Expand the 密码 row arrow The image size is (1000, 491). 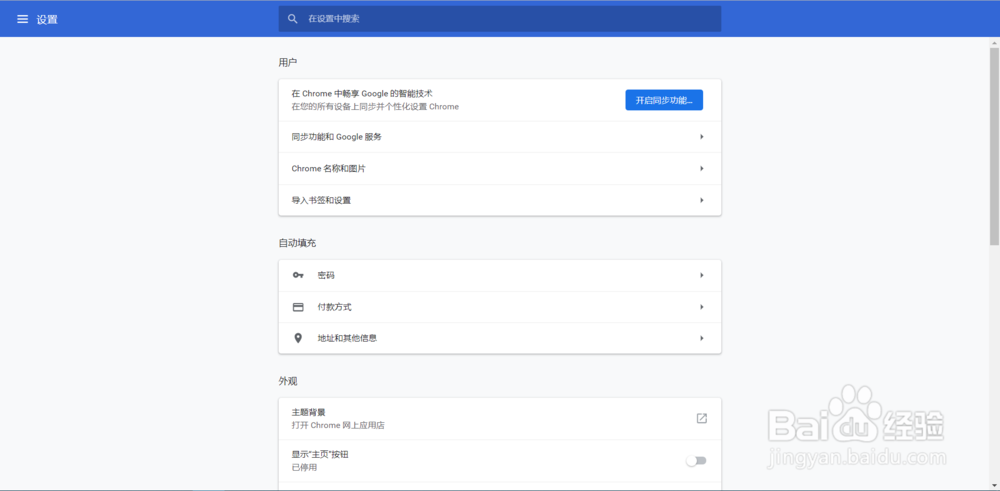click(702, 275)
